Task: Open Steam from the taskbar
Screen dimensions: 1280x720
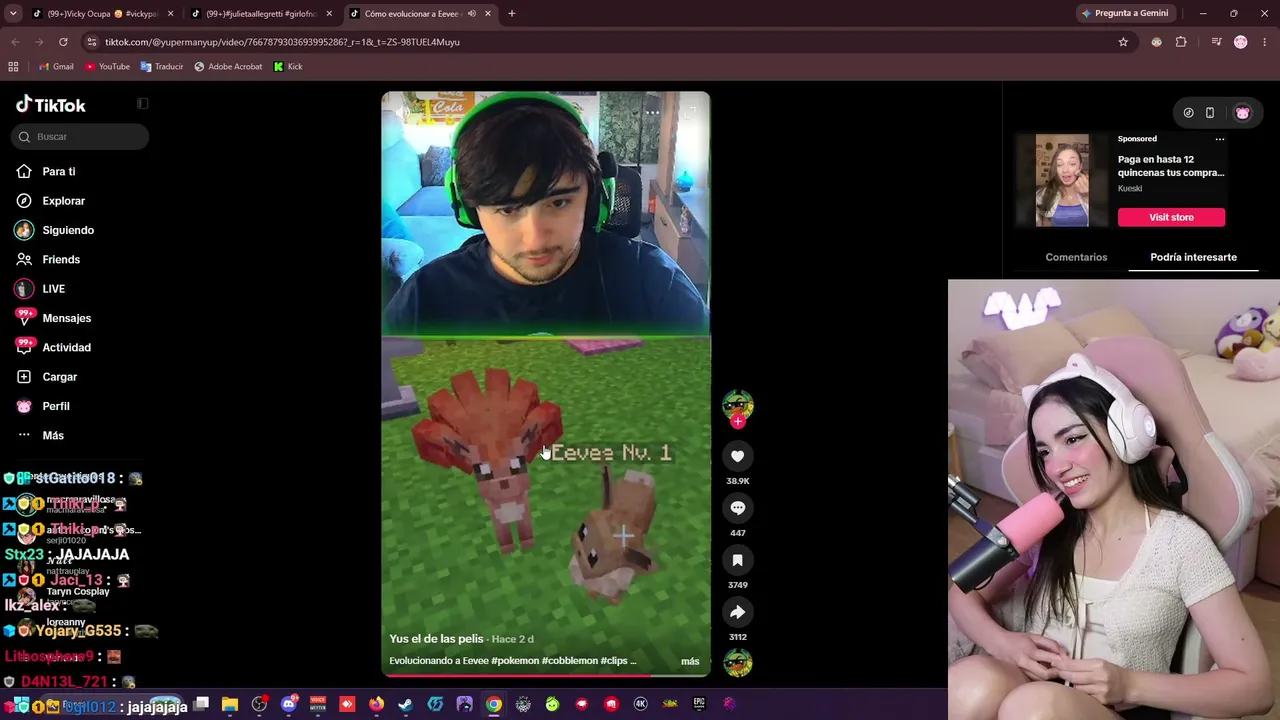Action: pos(406,704)
